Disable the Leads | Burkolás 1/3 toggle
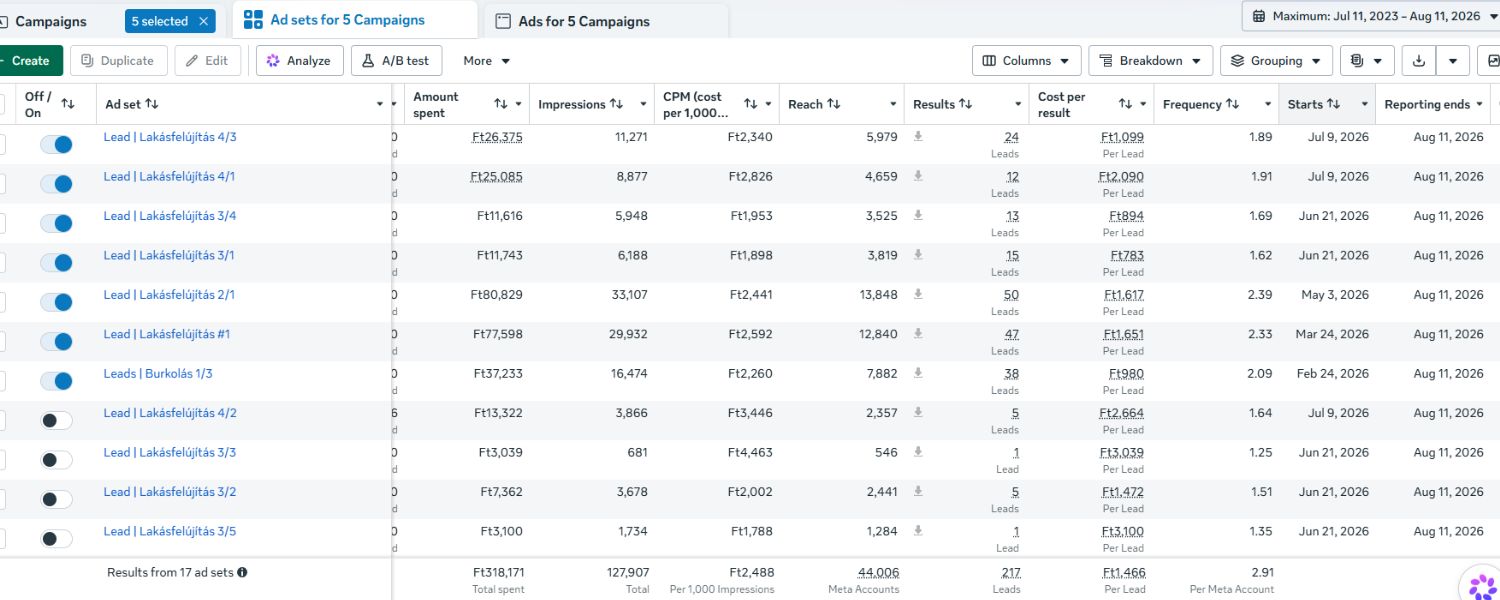 click(56, 381)
